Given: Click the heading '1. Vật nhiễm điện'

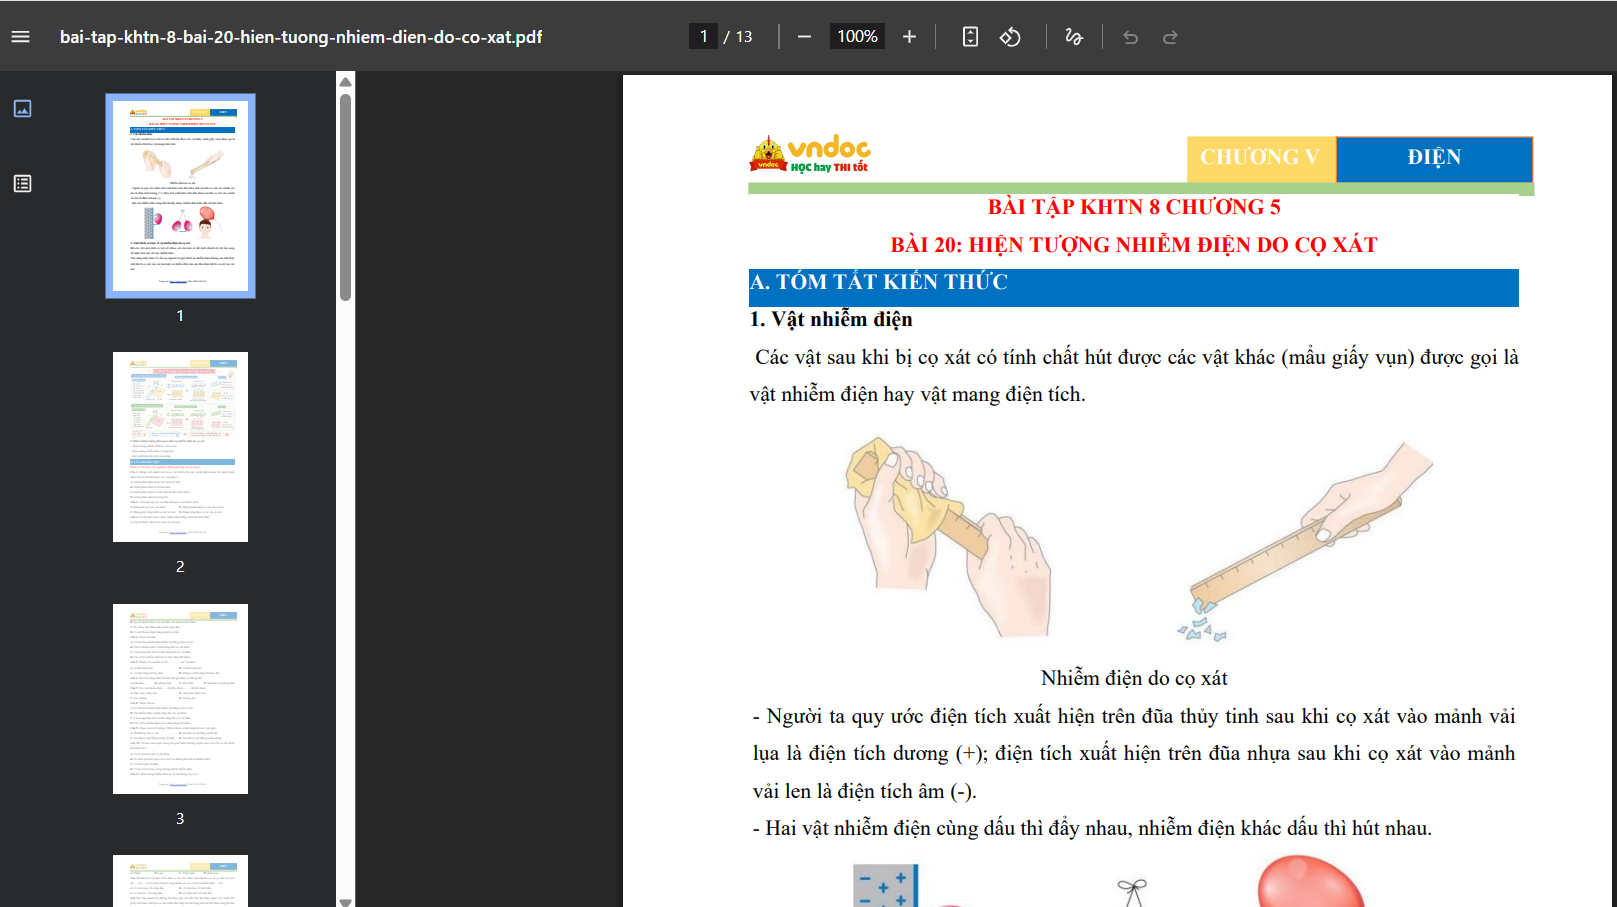Looking at the screenshot, I should pyautogui.click(x=831, y=319).
